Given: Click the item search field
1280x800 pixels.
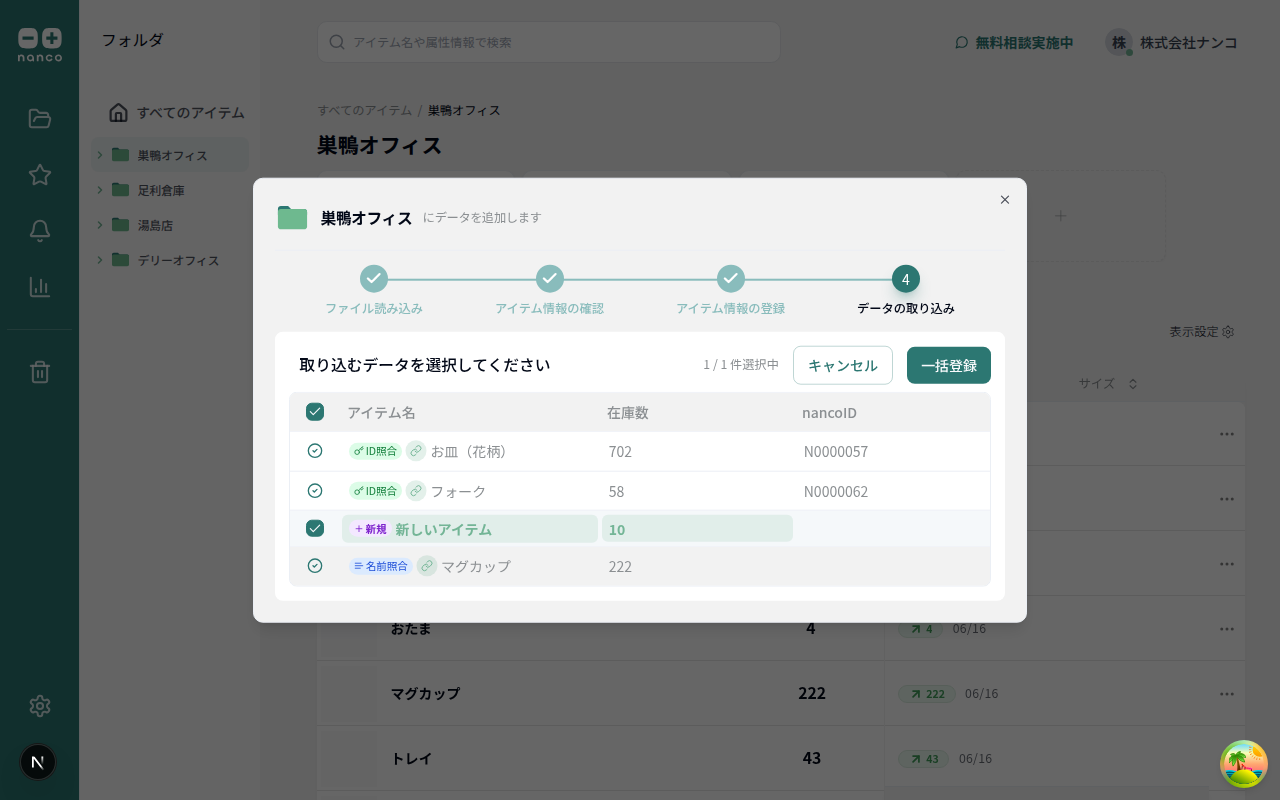Looking at the screenshot, I should [548, 42].
